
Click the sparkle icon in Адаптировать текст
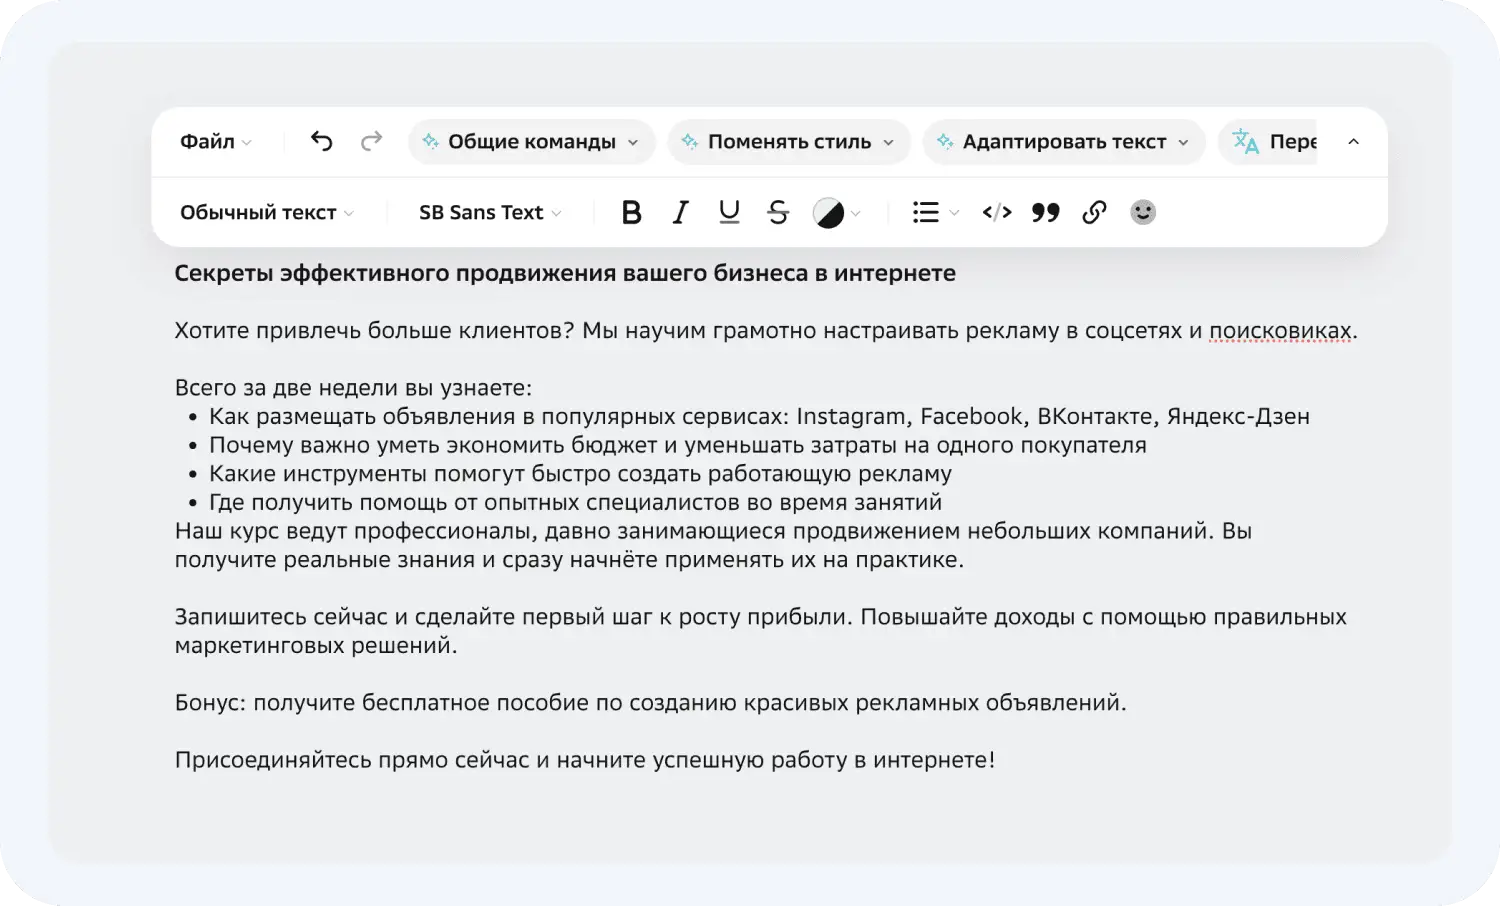tap(945, 141)
